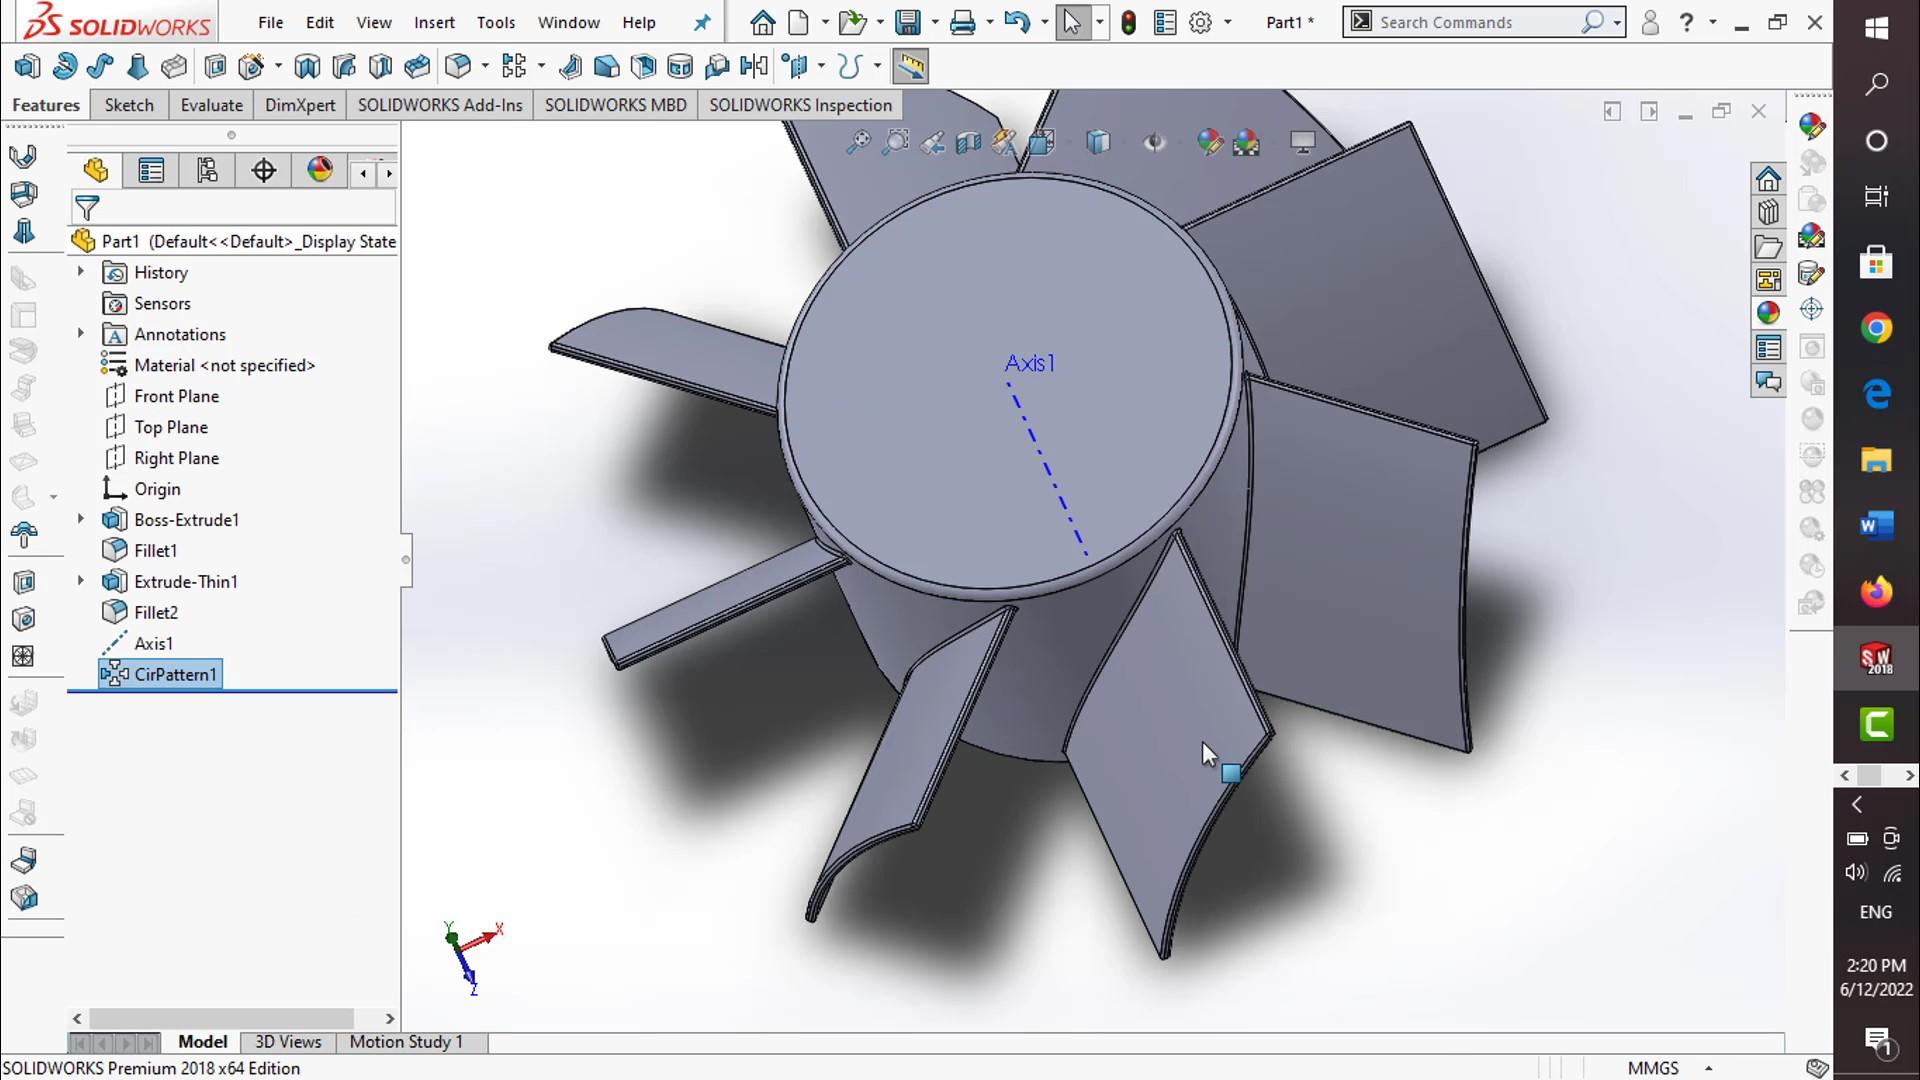Select the Extruded Boss/Base tool

click(x=27, y=66)
